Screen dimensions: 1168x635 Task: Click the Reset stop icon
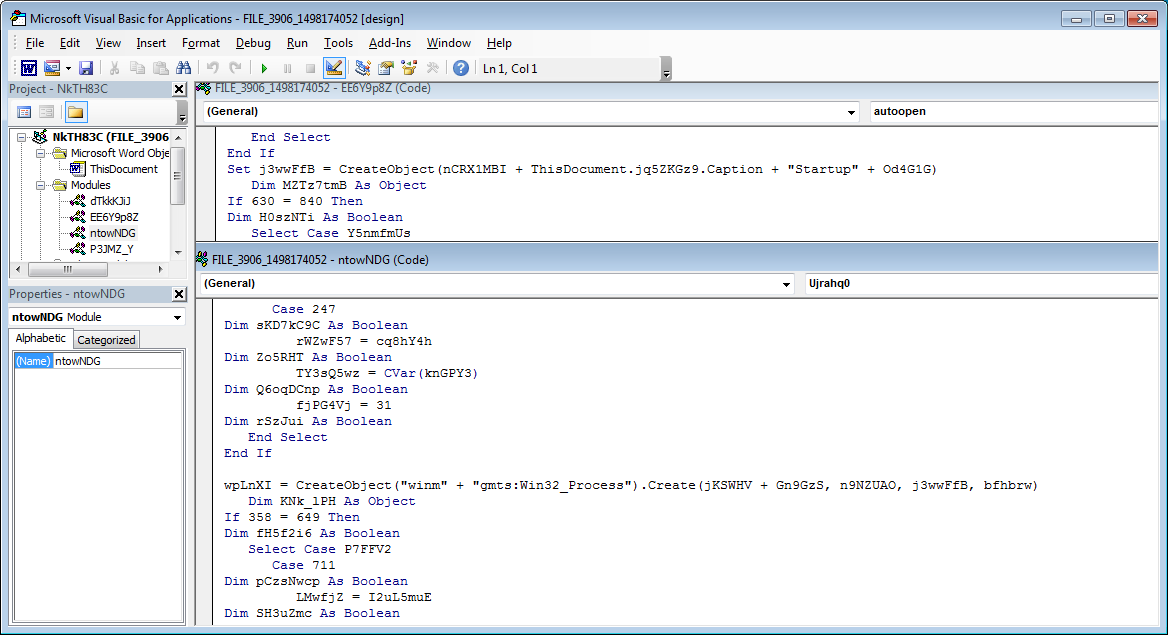[311, 69]
